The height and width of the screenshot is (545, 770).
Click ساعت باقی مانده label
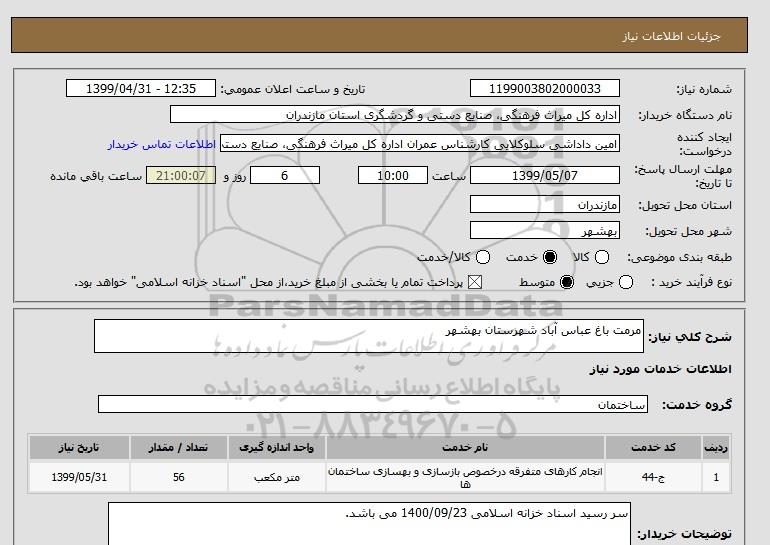click(x=96, y=176)
